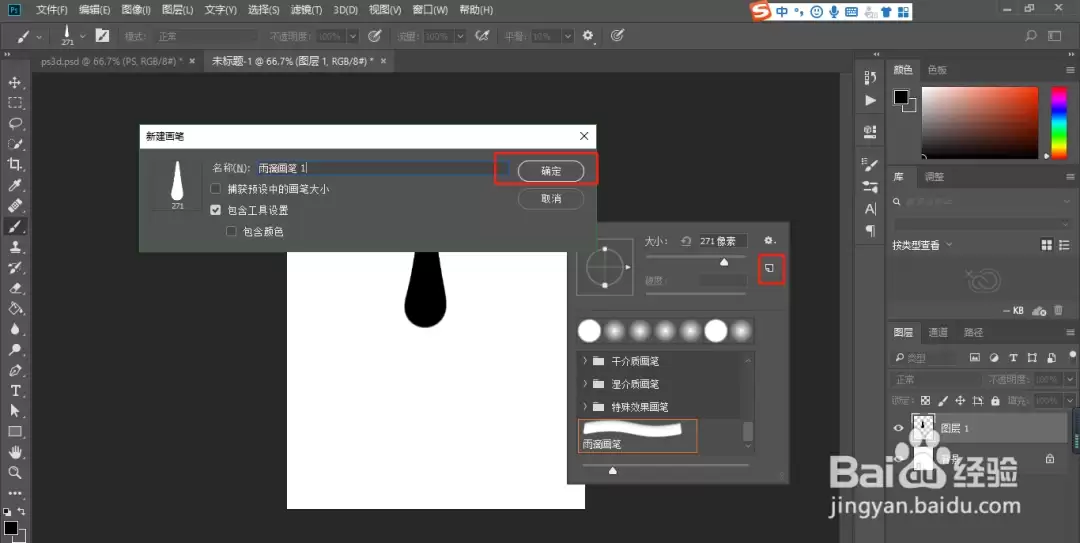Uncheck the 包含工具设置 checkbox
Image resolution: width=1080 pixels, height=543 pixels.
[x=216, y=210]
